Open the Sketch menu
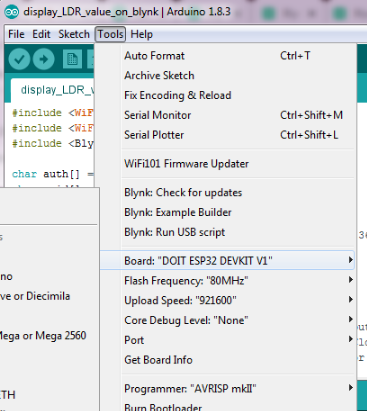The height and width of the screenshot is (415, 368). [x=74, y=34]
